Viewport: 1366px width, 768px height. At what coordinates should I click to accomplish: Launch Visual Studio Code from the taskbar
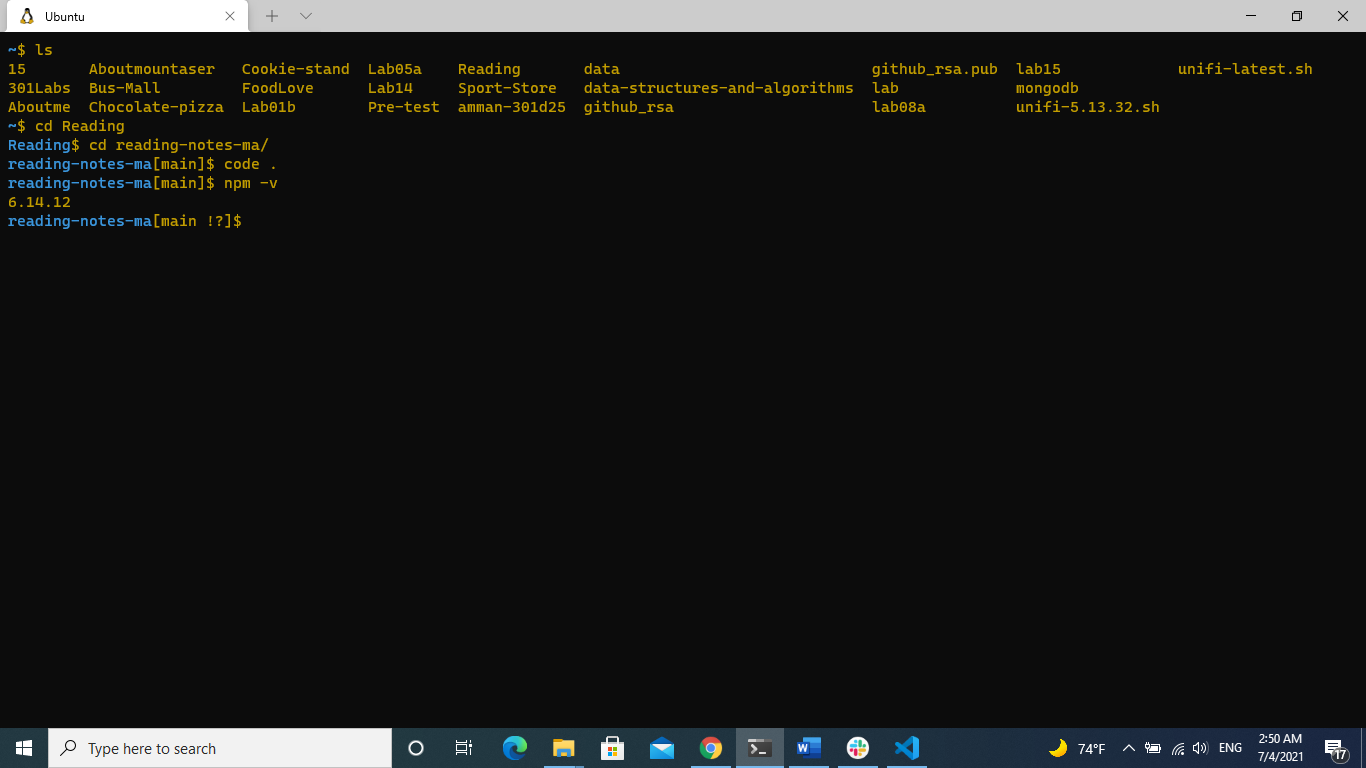pos(906,747)
